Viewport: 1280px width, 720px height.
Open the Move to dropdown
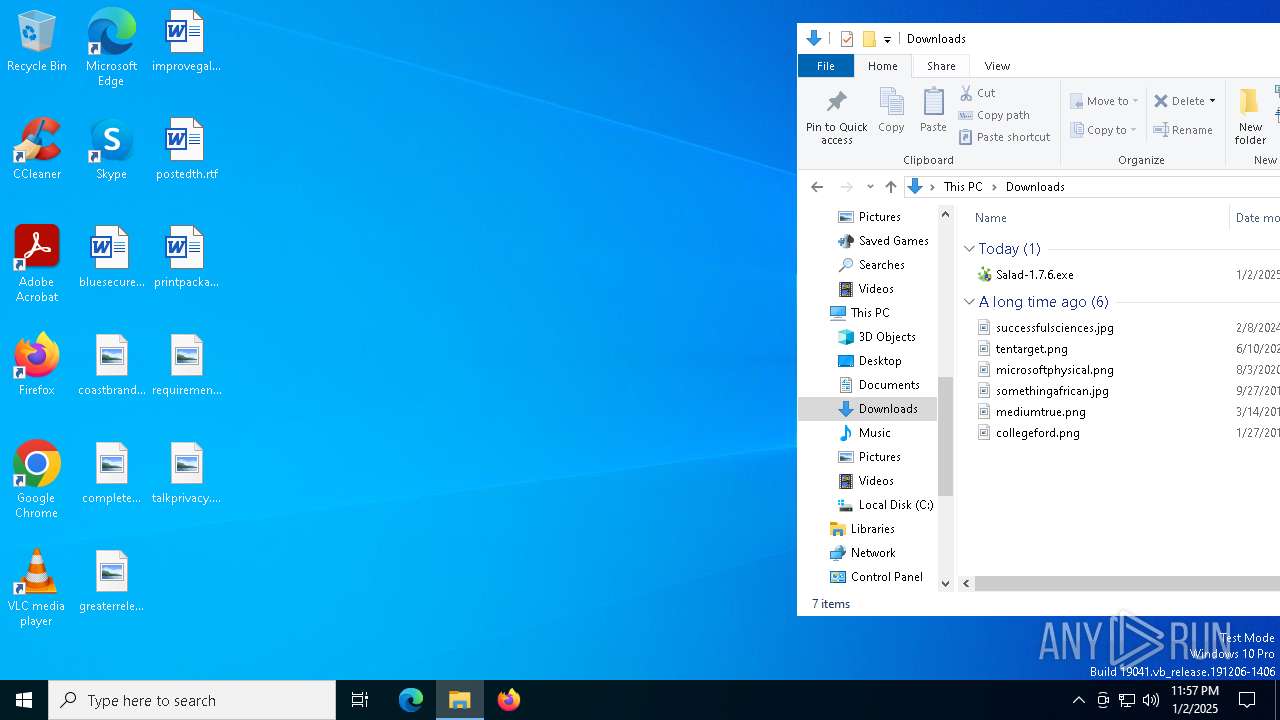(1104, 101)
